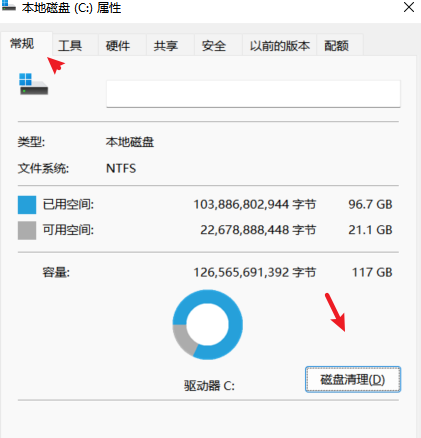The image size is (421, 438).
Task: Click the 磁盘清理(D) button
Action: [x=353, y=379]
